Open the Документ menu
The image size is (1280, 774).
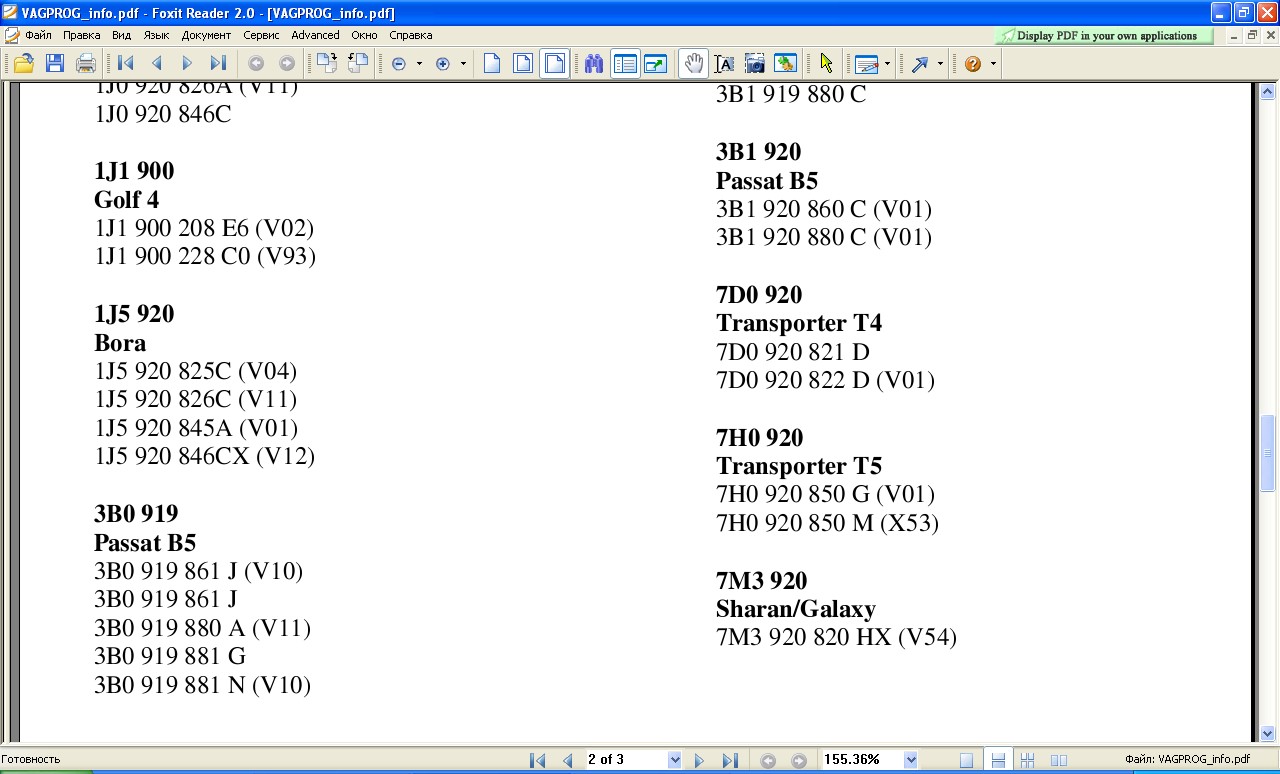tap(207, 35)
